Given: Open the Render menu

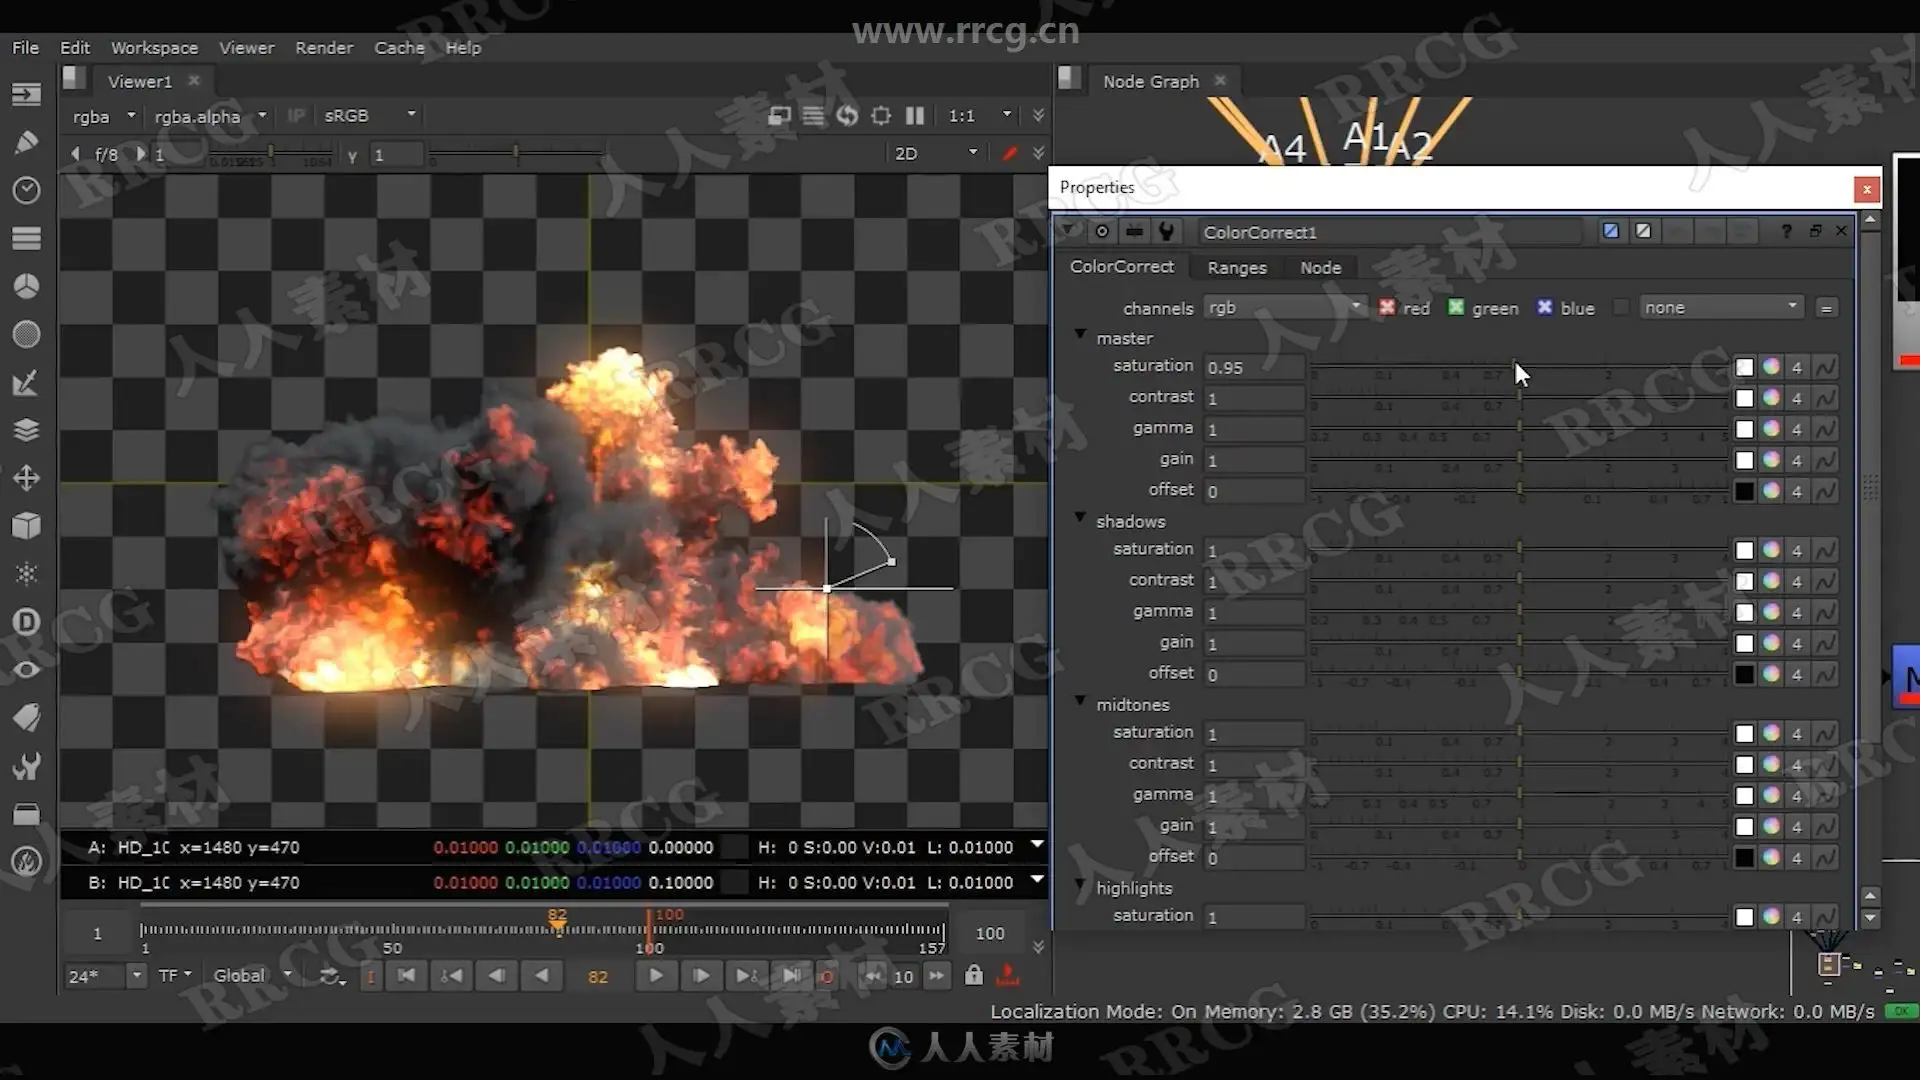Looking at the screenshot, I should coord(323,48).
